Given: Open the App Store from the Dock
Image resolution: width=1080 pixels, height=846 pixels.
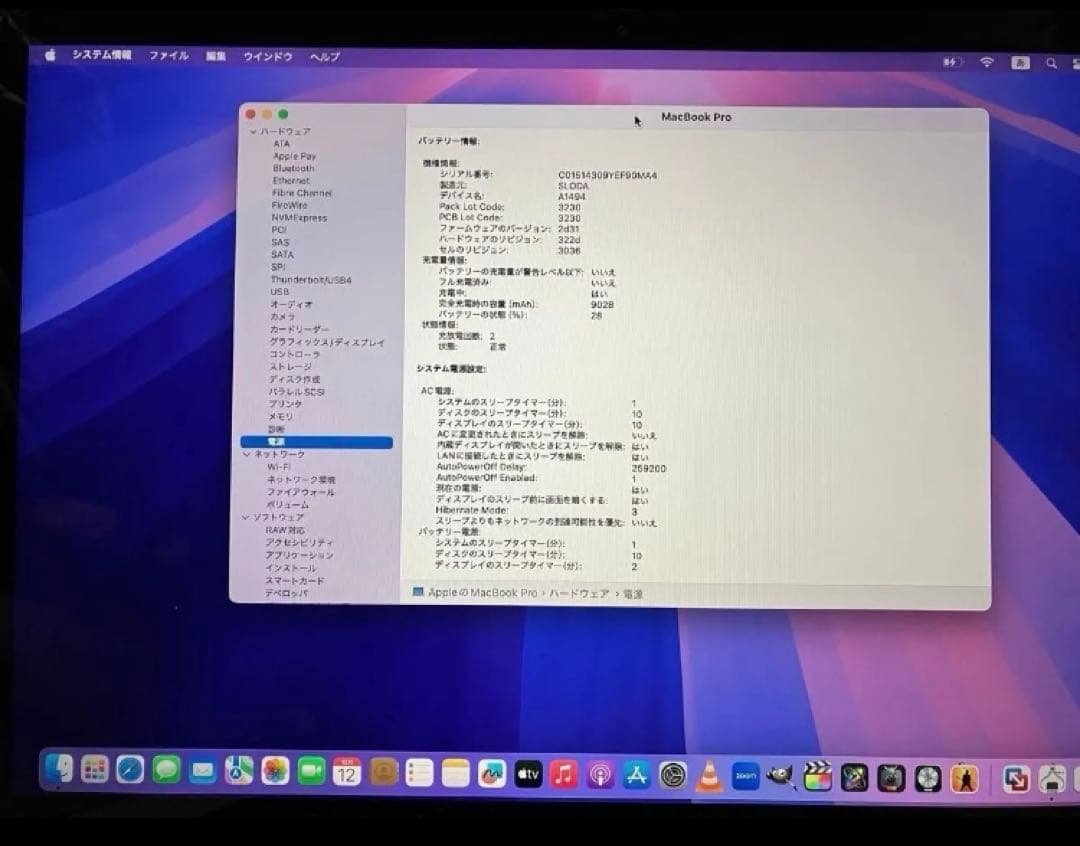Looking at the screenshot, I should pos(637,775).
